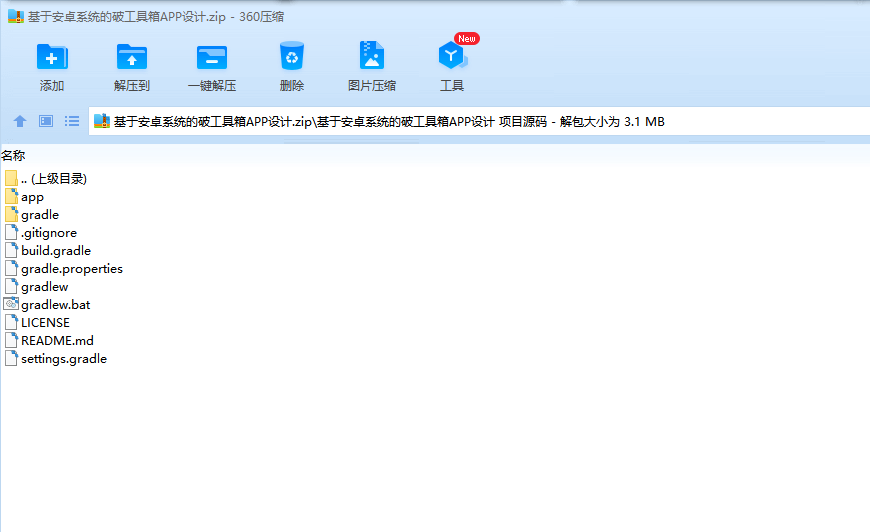Click the README.md file icon
The width and height of the screenshot is (870, 532).
(x=12, y=340)
